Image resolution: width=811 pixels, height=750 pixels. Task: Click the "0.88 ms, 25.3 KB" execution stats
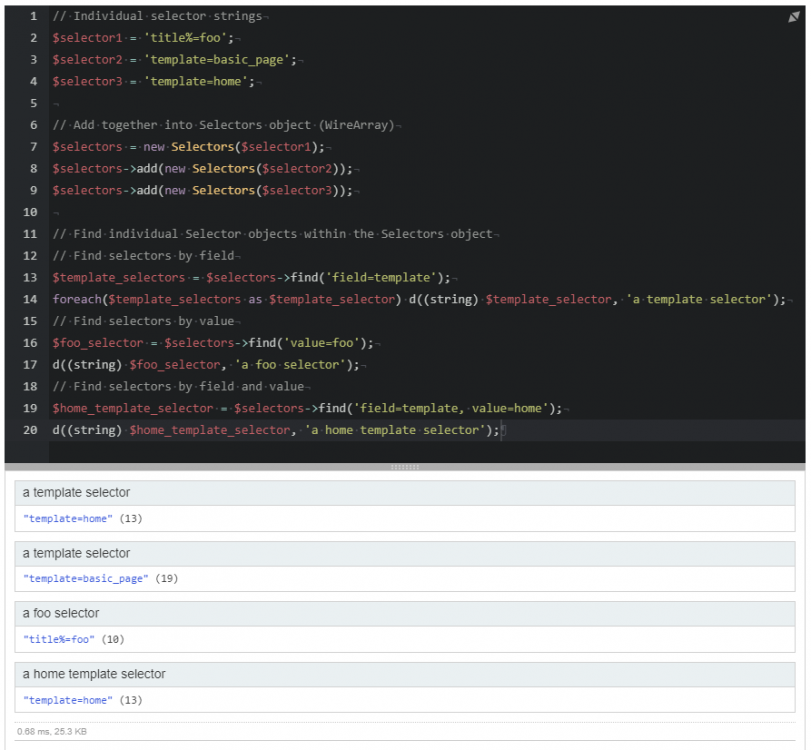pyautogui.click(x=51, y=732)
